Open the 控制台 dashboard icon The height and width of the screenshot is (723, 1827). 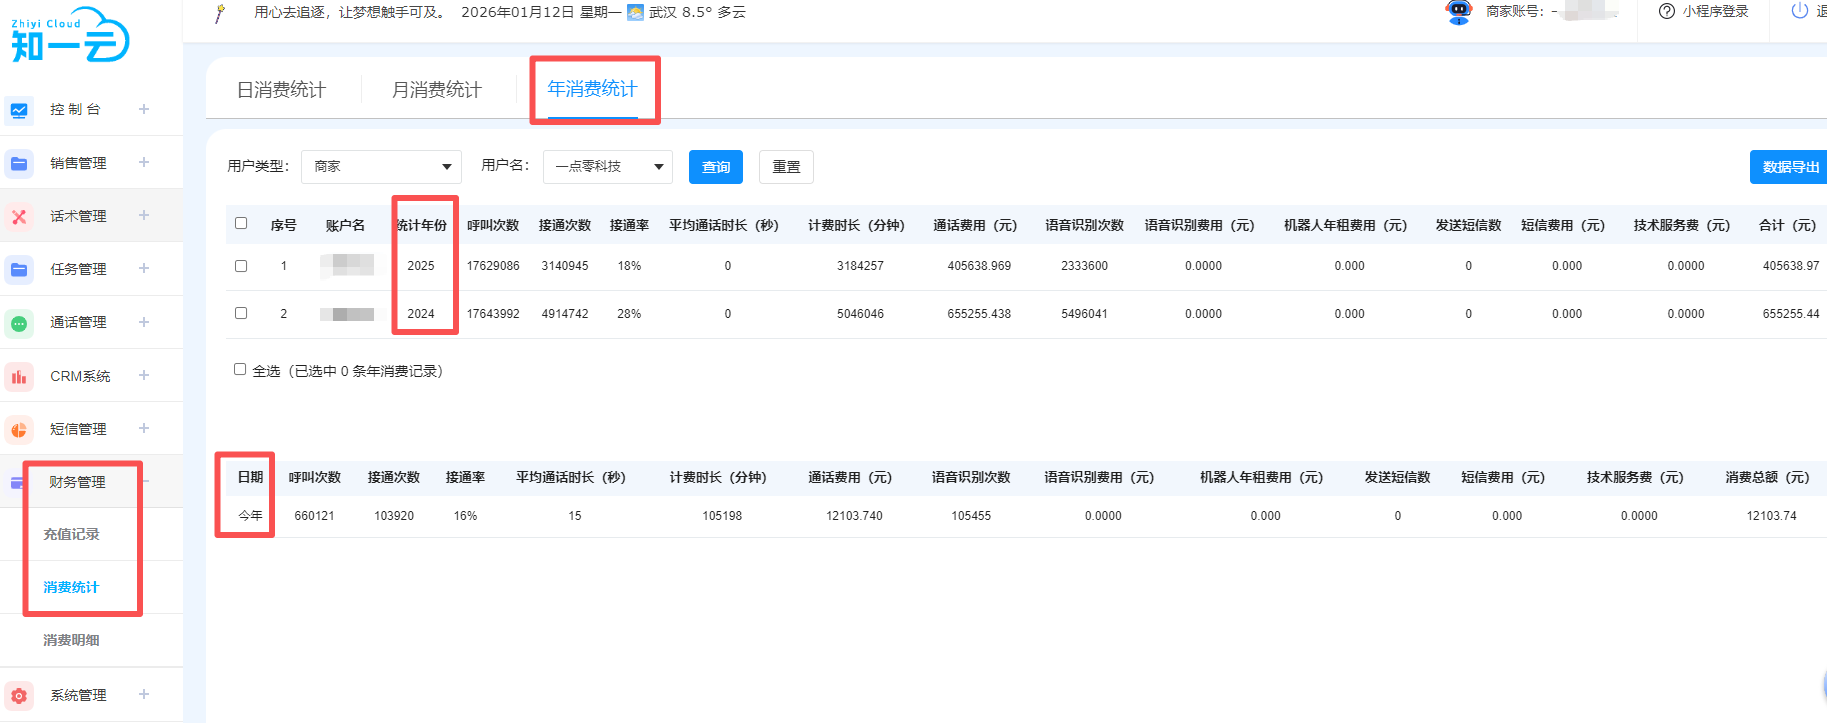19,110
